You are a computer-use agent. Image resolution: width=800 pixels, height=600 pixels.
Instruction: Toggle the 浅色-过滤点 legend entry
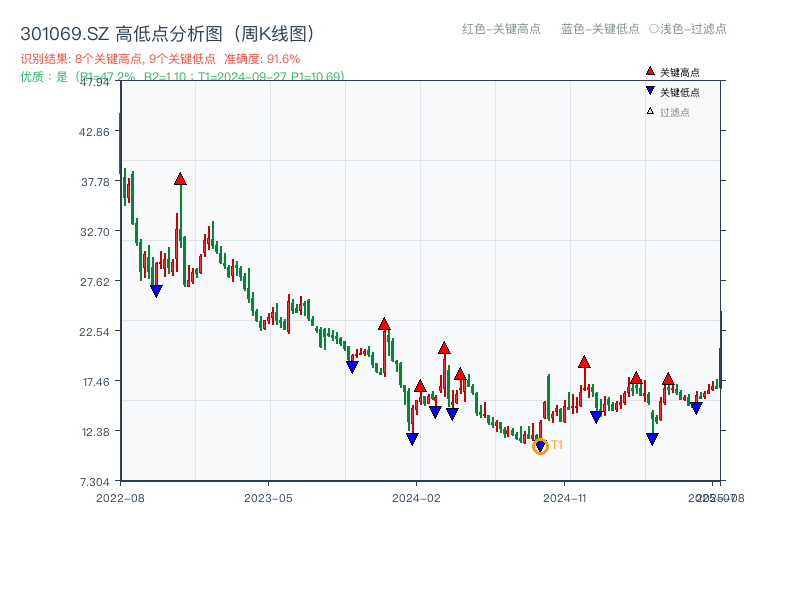688,30
